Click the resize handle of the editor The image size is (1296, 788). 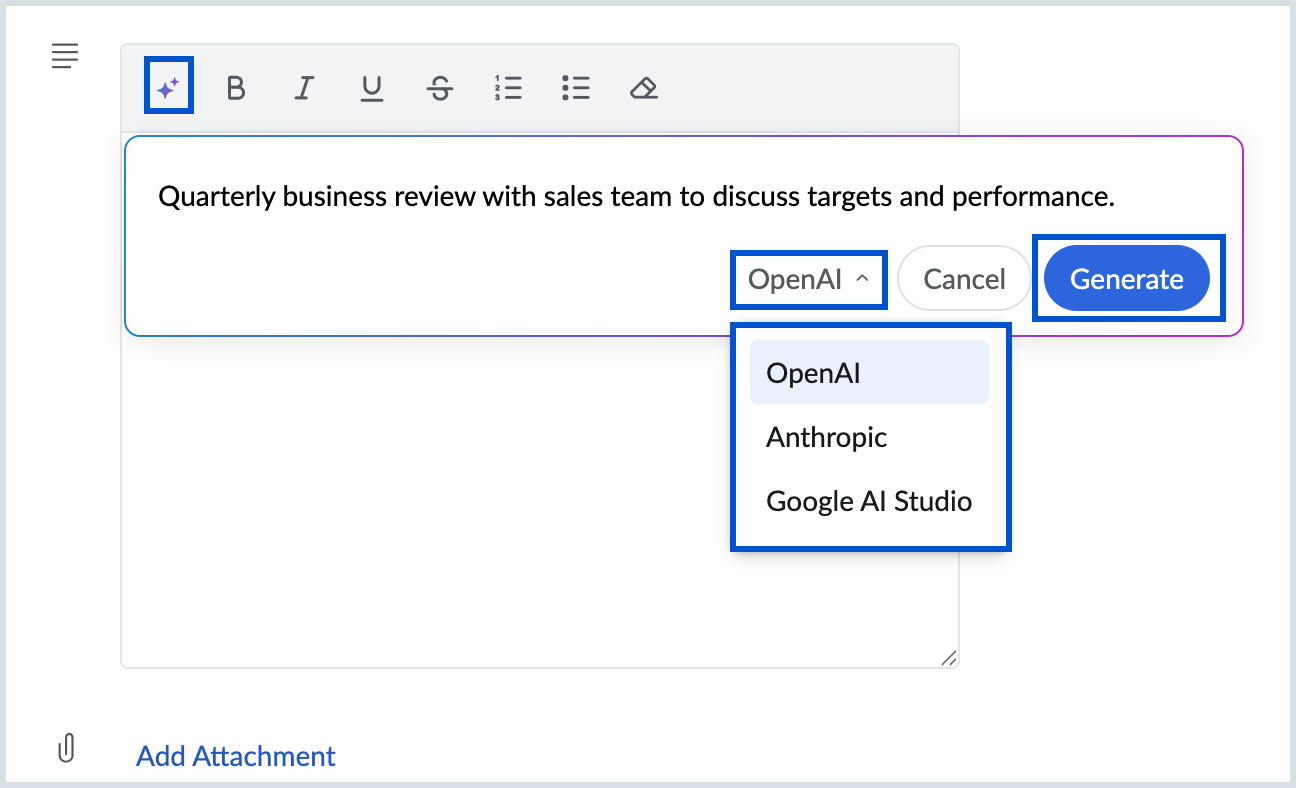pyautogui.click(x=949, y=658)
